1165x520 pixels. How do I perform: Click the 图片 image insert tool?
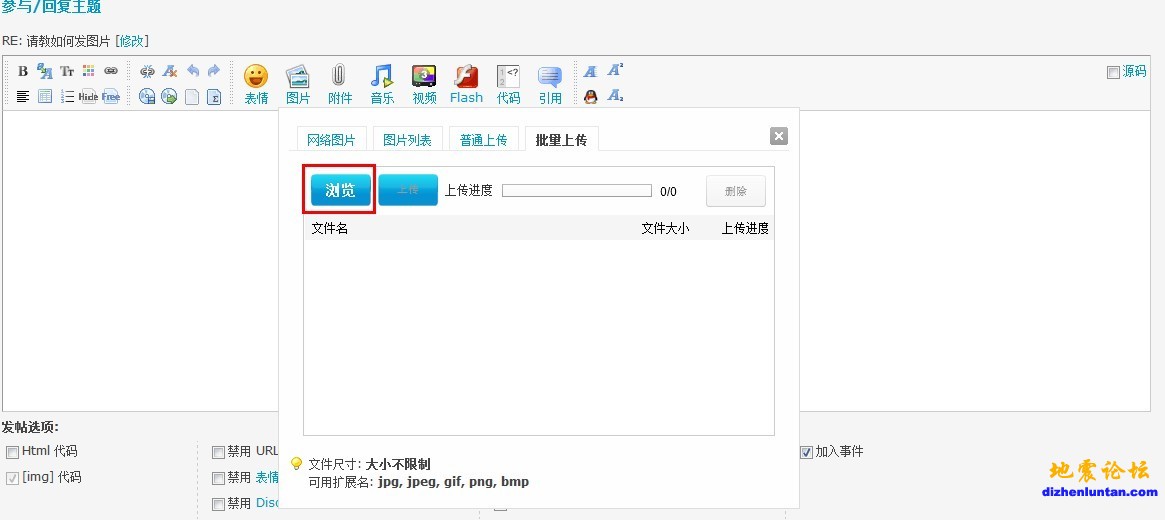[298, 84]
